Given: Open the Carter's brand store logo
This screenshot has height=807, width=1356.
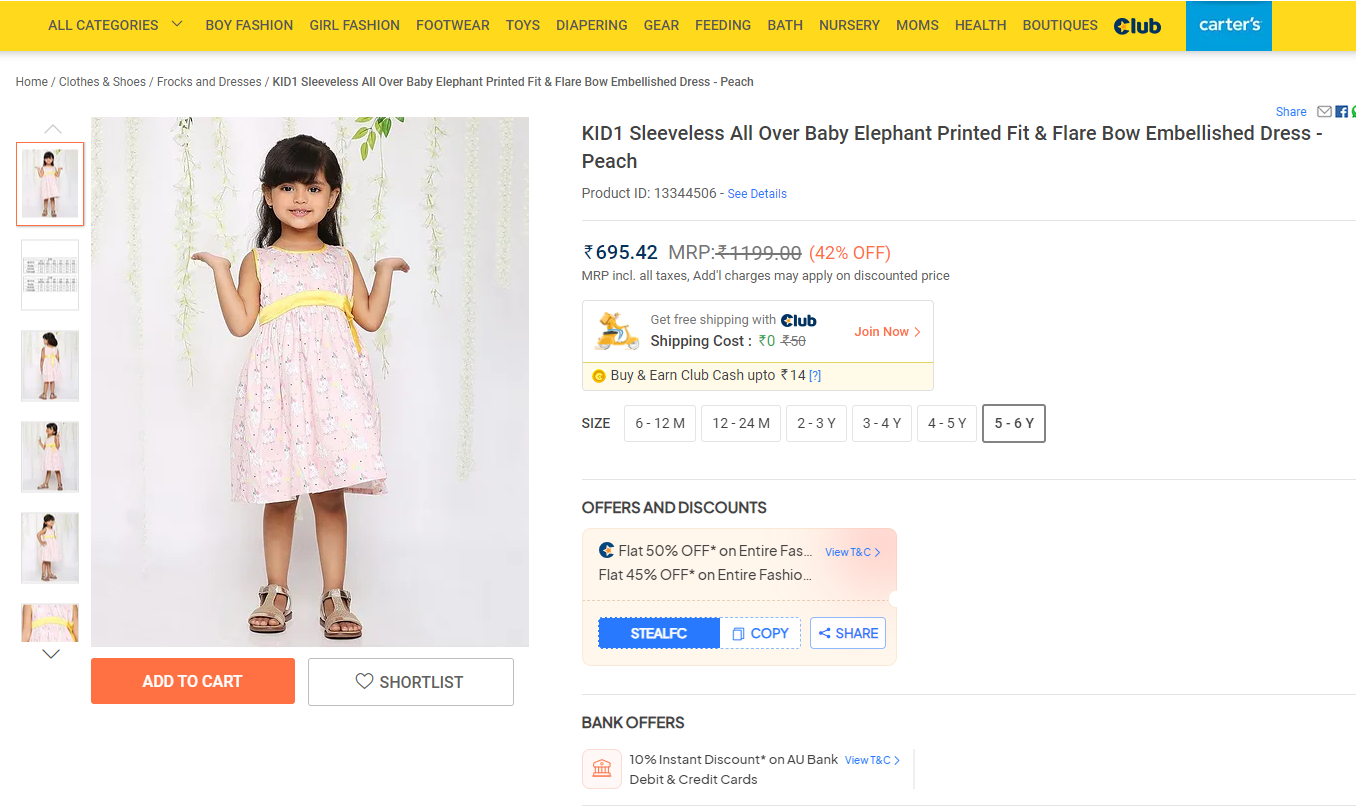Looking at the screenshot, I should coord(1228,25).
